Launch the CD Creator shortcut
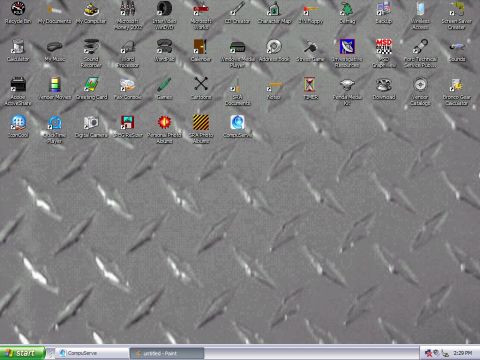The height and width of the screenshot is (360, 480). click(x=237, y=9)
